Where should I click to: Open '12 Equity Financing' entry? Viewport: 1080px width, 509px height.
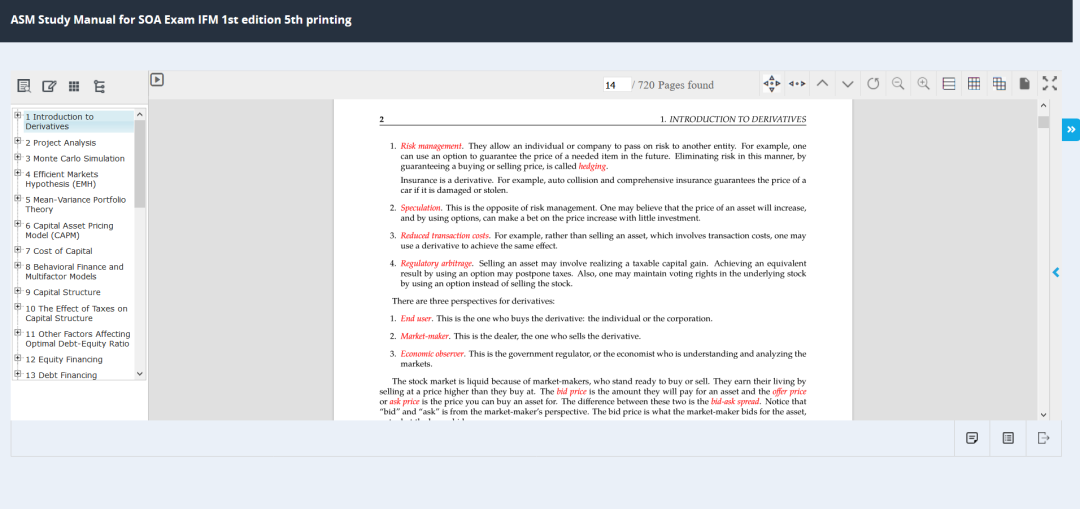click(64, 360)
